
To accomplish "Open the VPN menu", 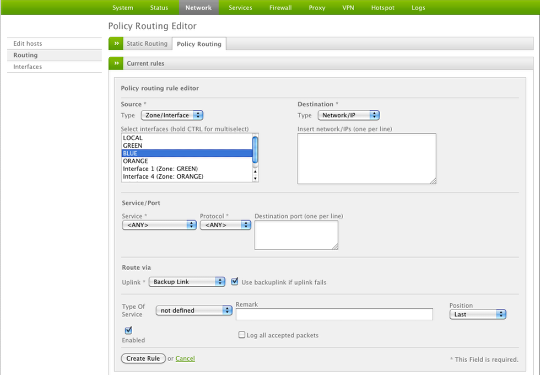I will (348, 8).
